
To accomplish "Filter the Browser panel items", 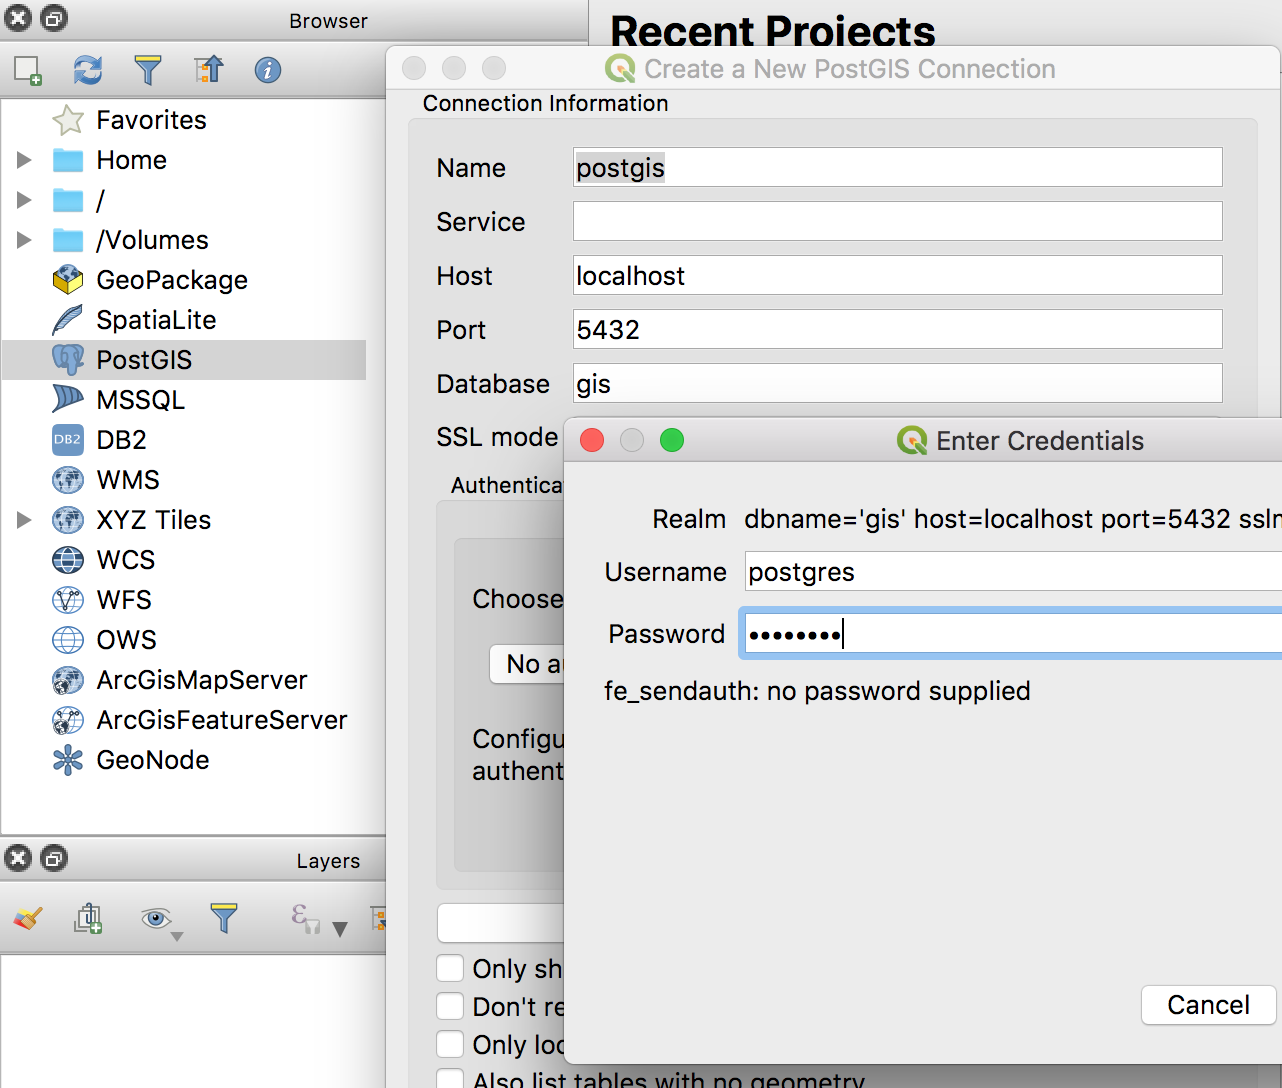I will coord(148,70).
